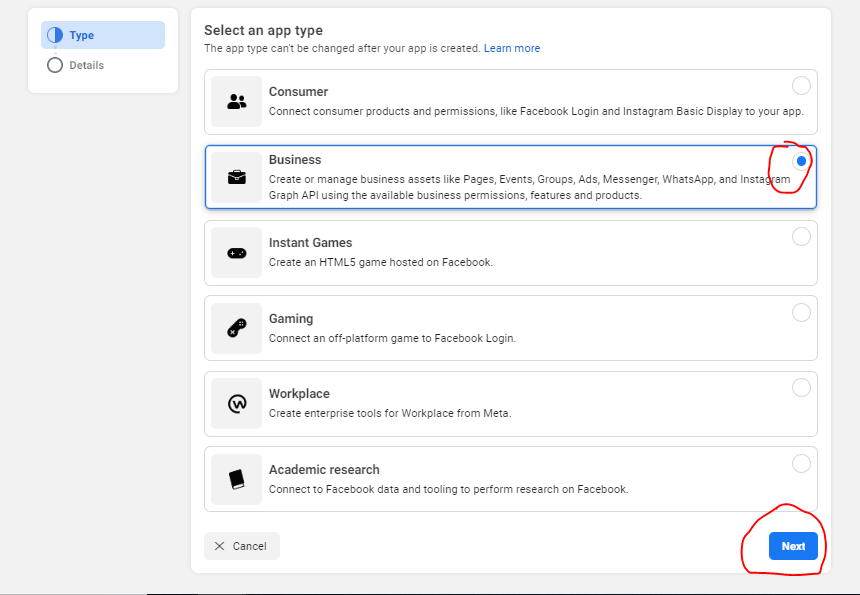Open the Learn more link

coord(512,48)
